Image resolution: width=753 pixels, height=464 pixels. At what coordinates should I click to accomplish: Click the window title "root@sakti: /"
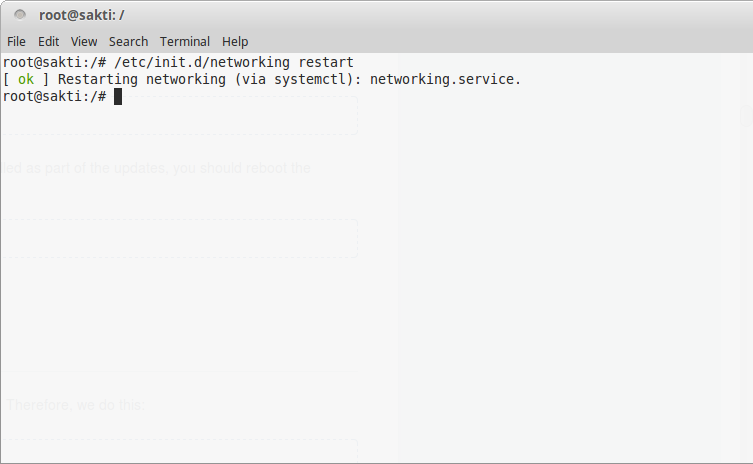point(82,15)
